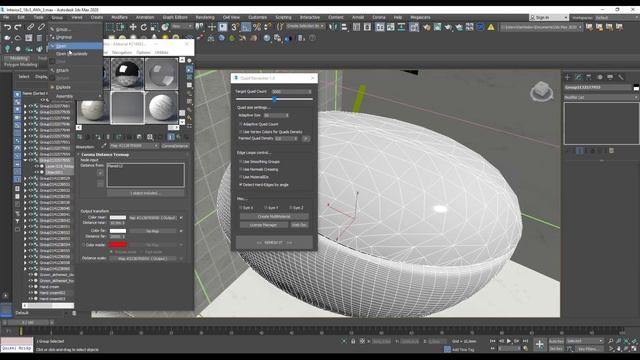Open the Motion tab in command panel
The image size is (640, 360).
[600, 77]
